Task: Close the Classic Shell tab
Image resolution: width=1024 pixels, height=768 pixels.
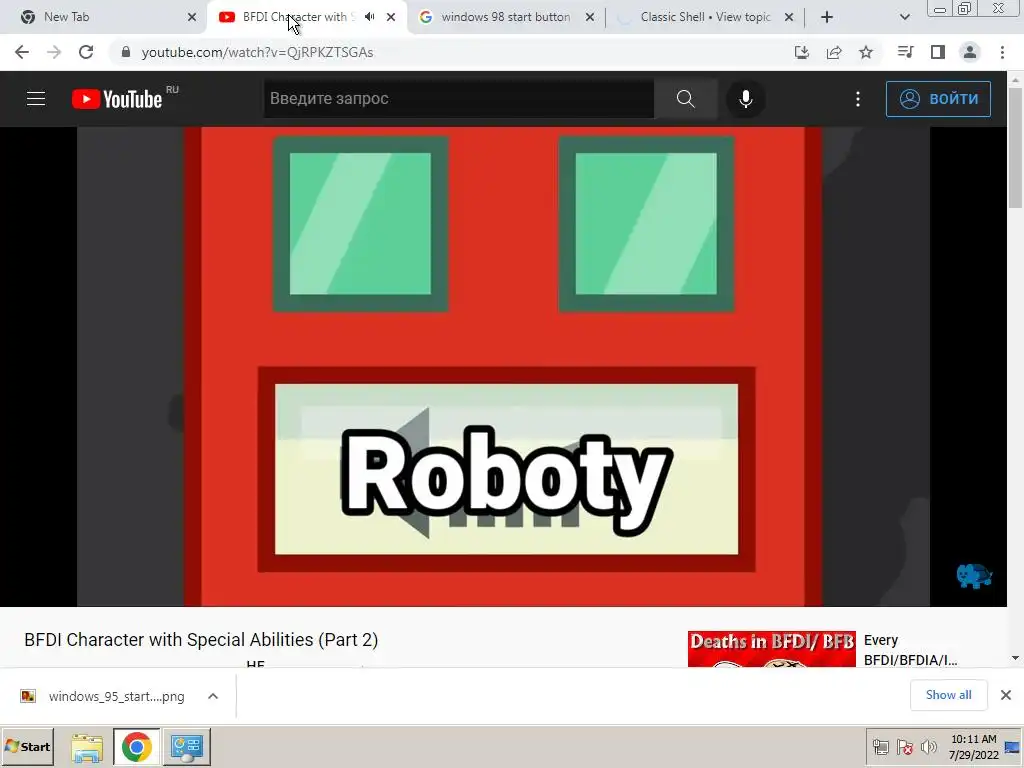Action: [x=789, y=17]
